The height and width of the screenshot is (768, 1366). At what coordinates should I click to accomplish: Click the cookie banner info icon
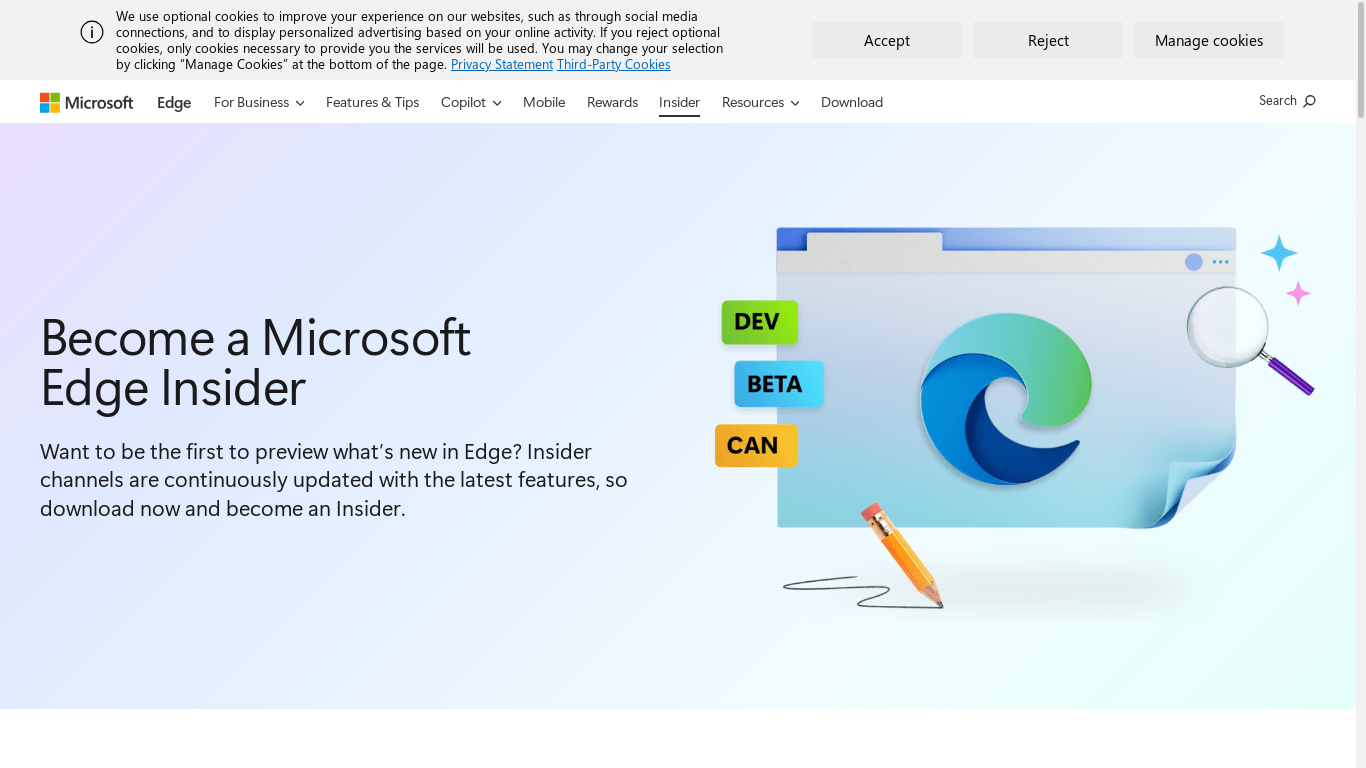tap(92, 32)
